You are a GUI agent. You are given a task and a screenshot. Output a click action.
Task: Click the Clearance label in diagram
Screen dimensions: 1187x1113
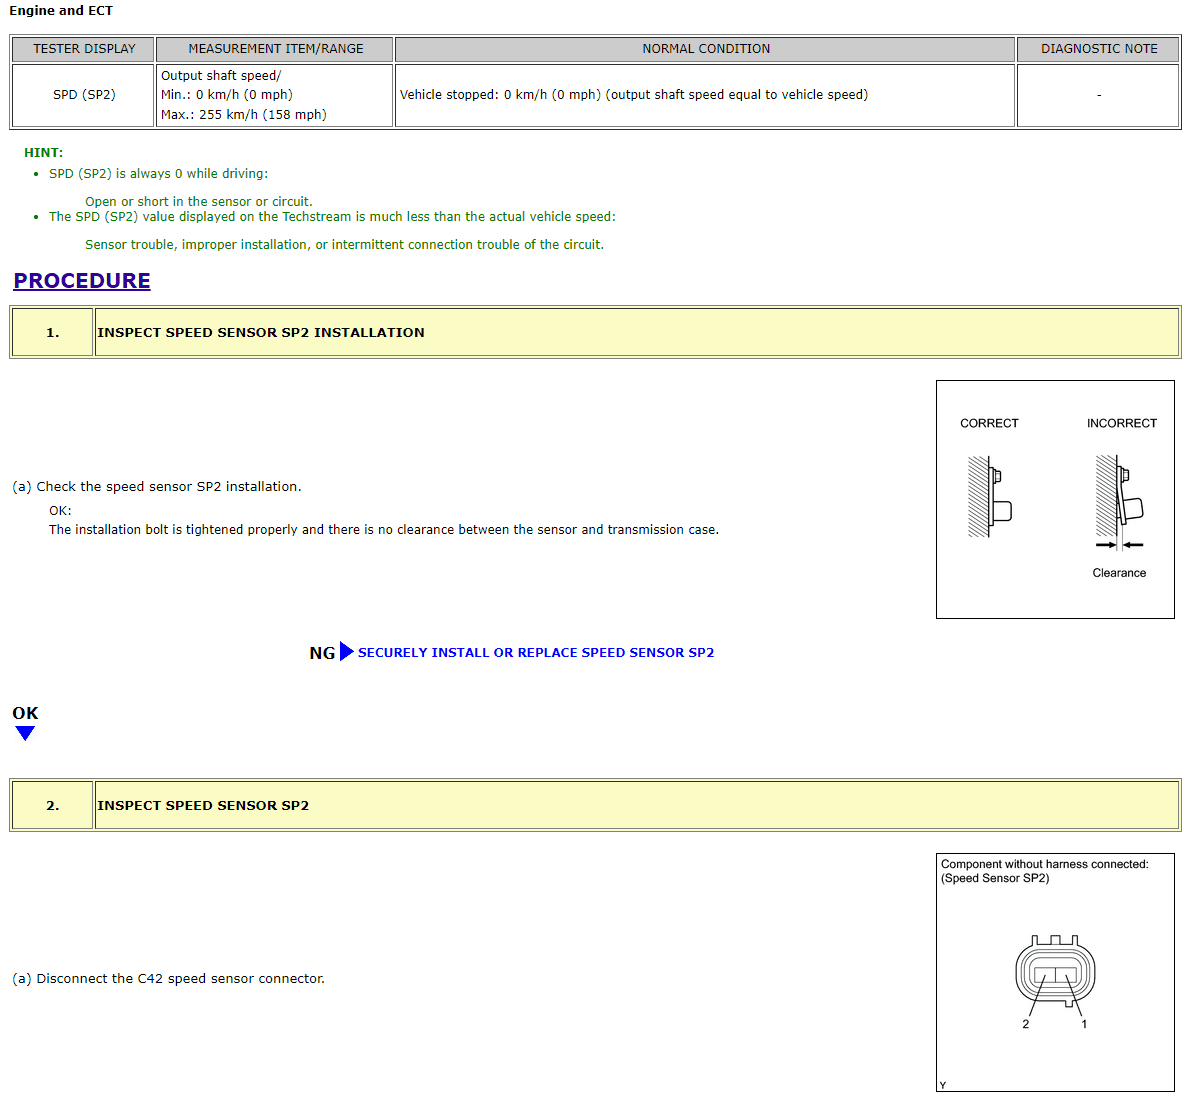click(x=1119, y=573)
